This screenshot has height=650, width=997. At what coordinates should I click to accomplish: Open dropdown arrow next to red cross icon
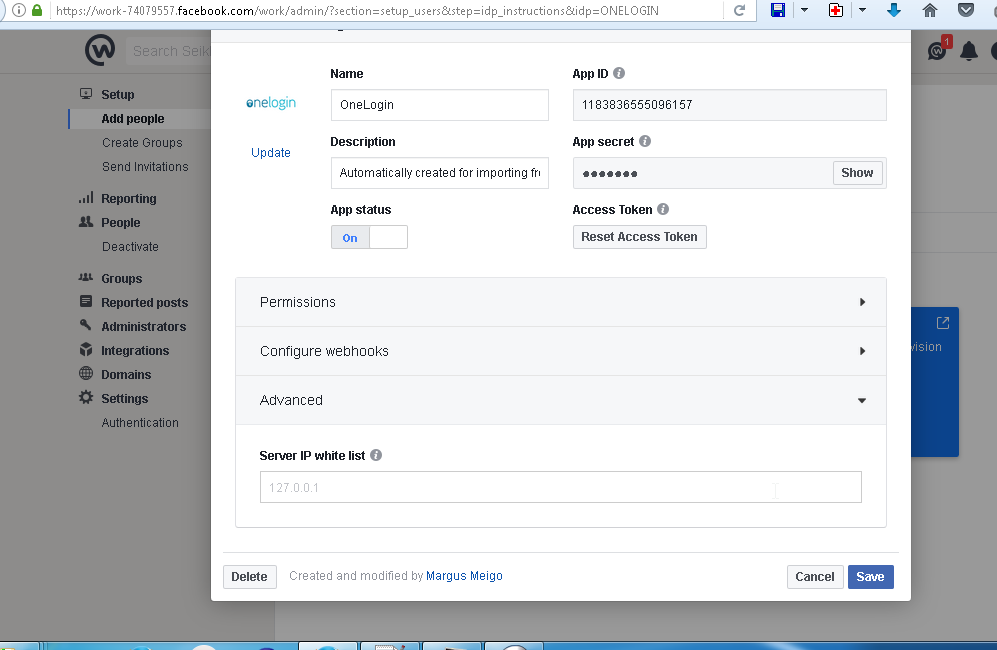[862, 10]
